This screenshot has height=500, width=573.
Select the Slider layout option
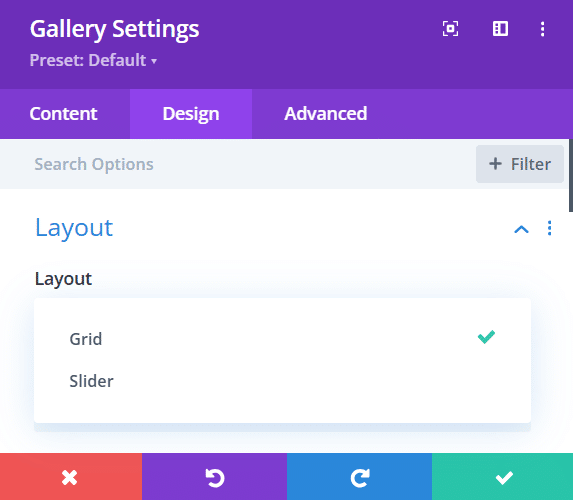tap(282, 381)
